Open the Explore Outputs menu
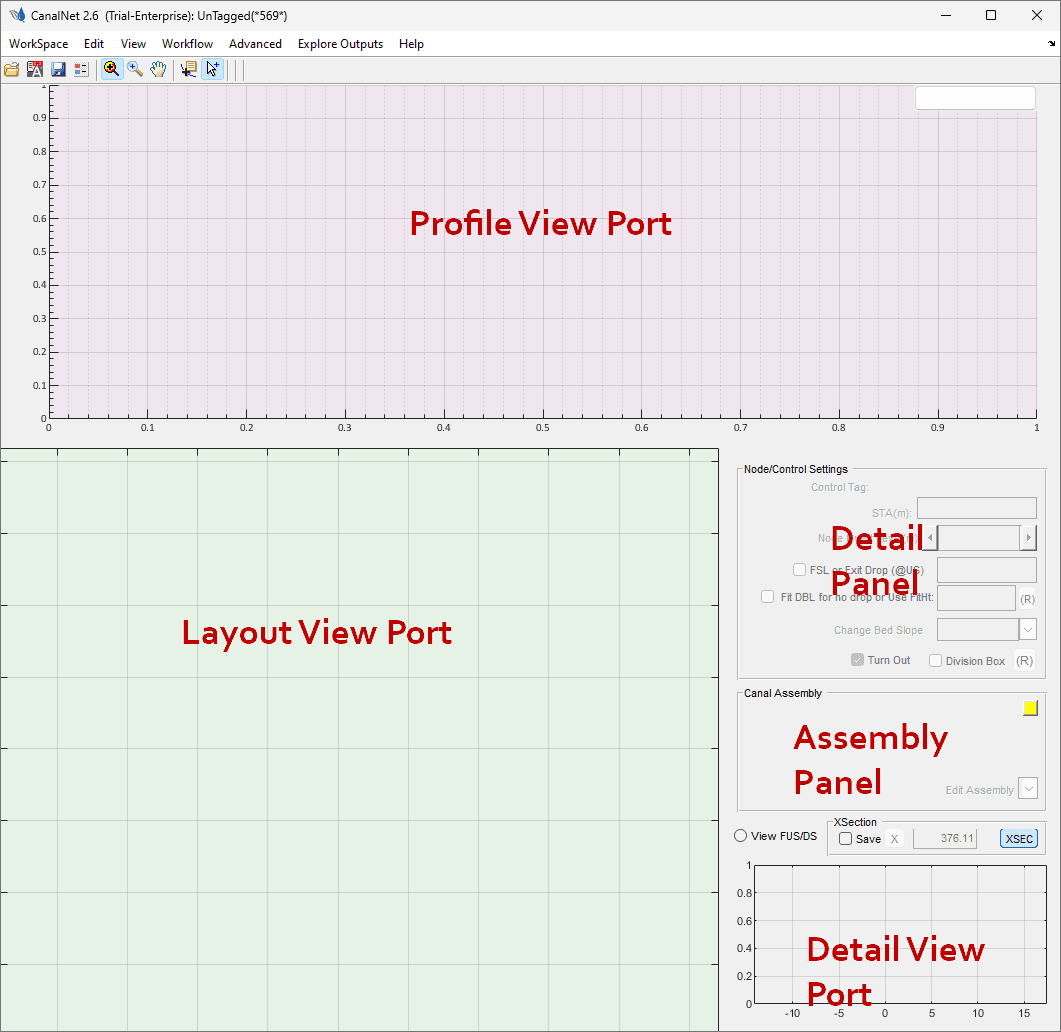 click(x=340, y=44)
